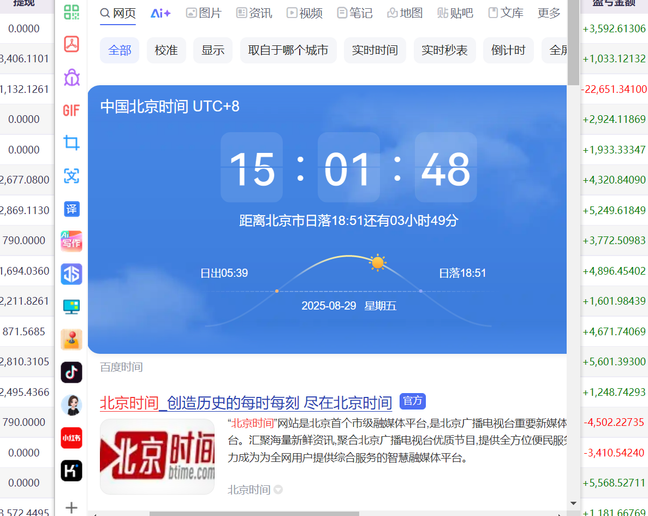Open the GIF tool in sidebar
Screen dimensions: 648x516
point(71,110)
